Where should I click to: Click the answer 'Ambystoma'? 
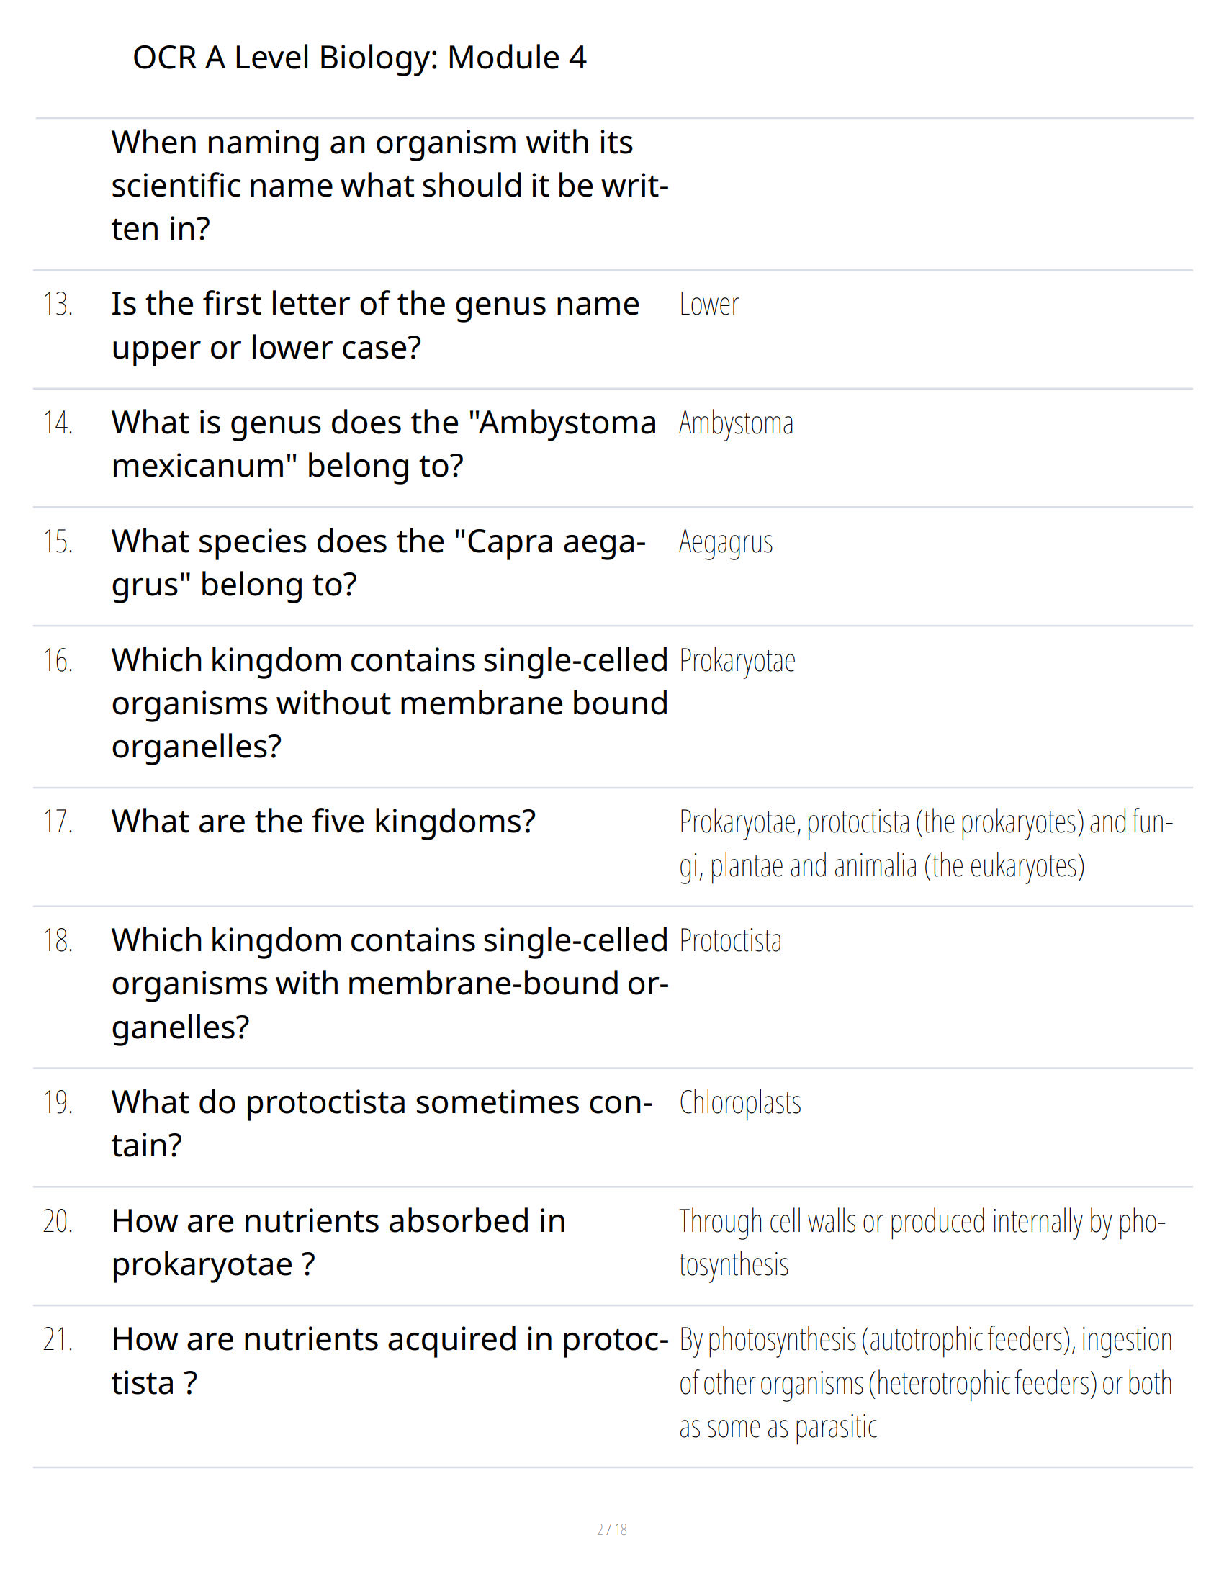tap(736, 424)
